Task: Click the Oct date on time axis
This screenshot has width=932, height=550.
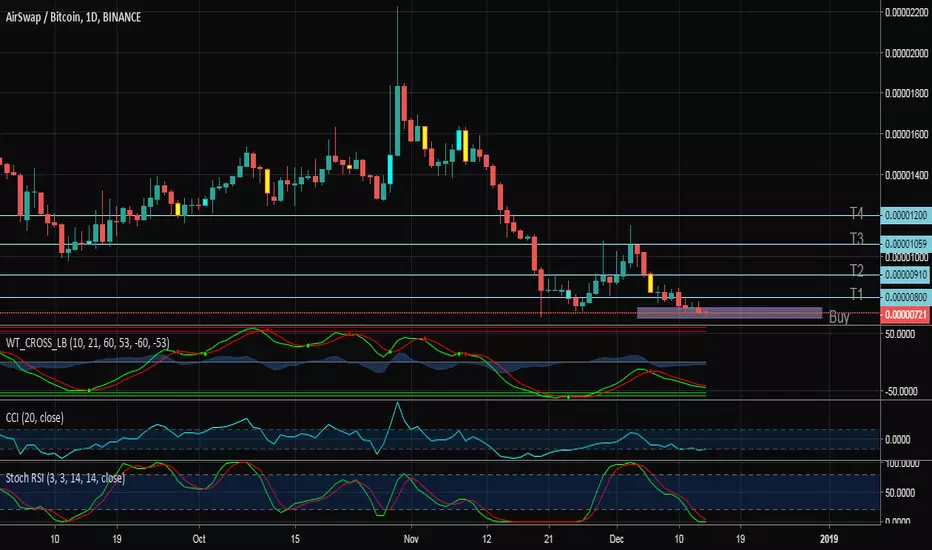Action: pyautogui.click(x=199, y=539)
